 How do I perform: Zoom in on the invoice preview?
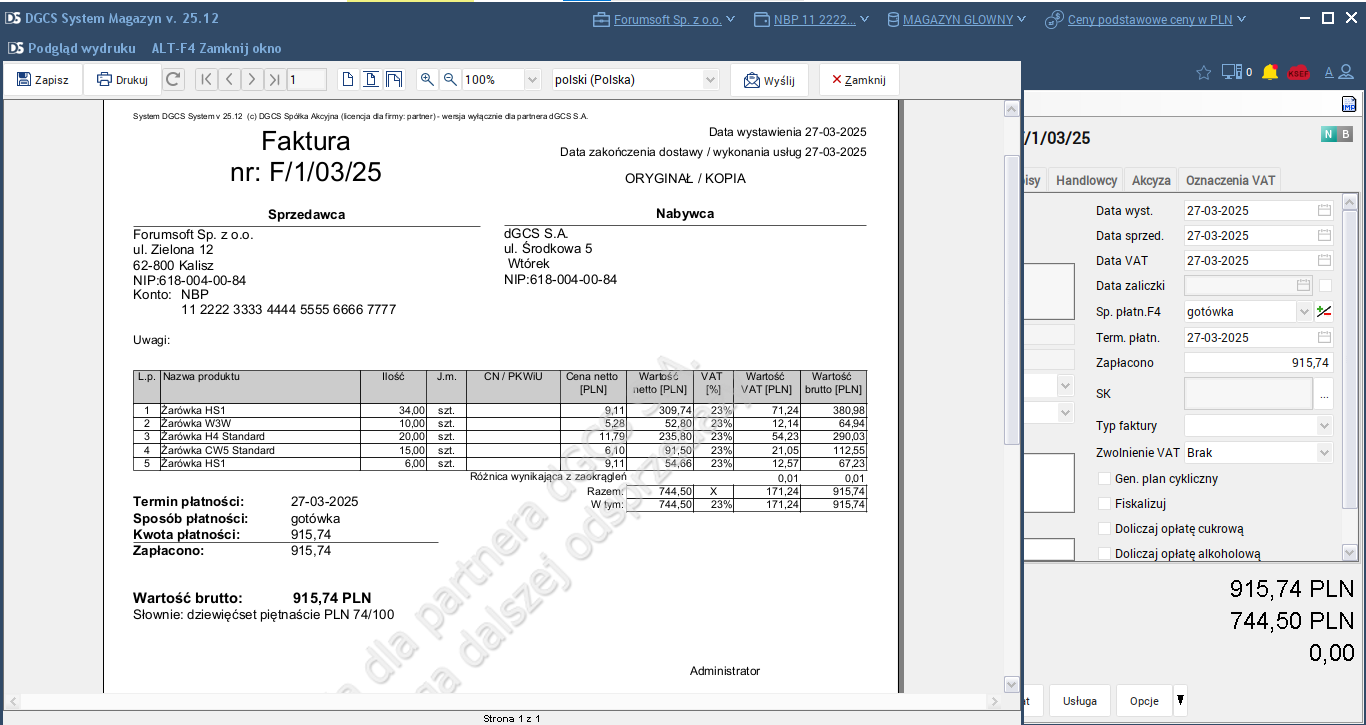coord(427,80)
